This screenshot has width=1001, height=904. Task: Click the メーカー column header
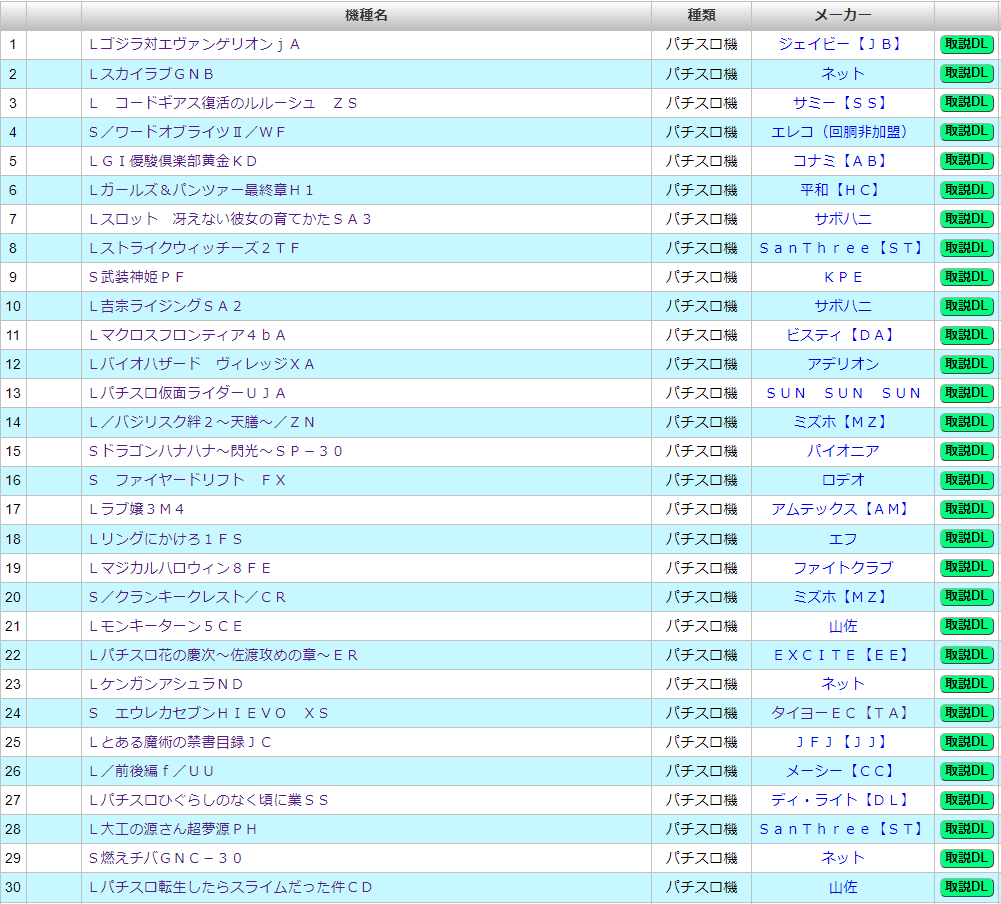[x=843, y=15]
